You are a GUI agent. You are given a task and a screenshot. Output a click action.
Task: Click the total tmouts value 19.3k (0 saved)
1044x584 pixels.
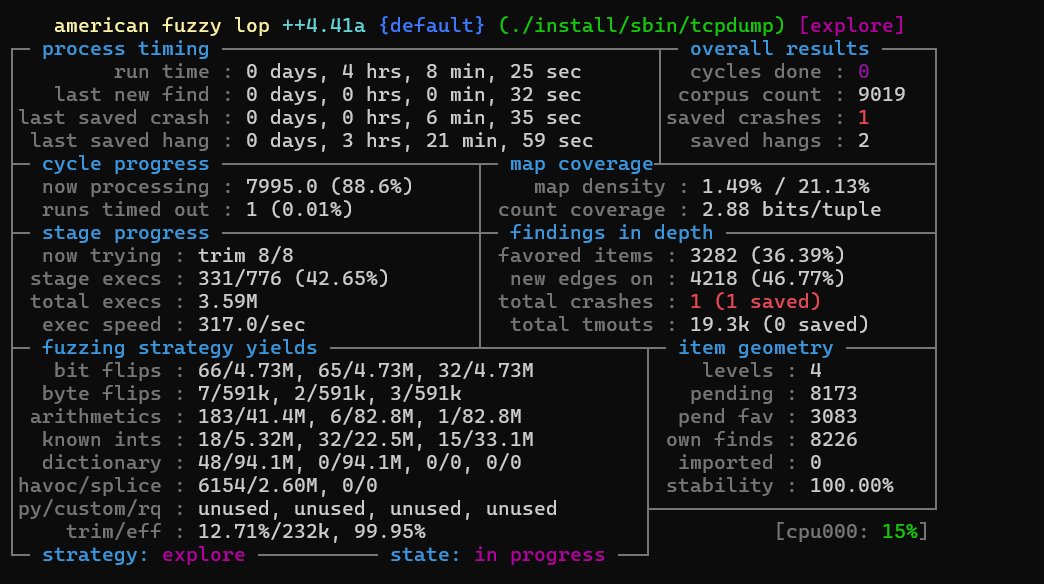pyautogui.click(x=780, y=325)
